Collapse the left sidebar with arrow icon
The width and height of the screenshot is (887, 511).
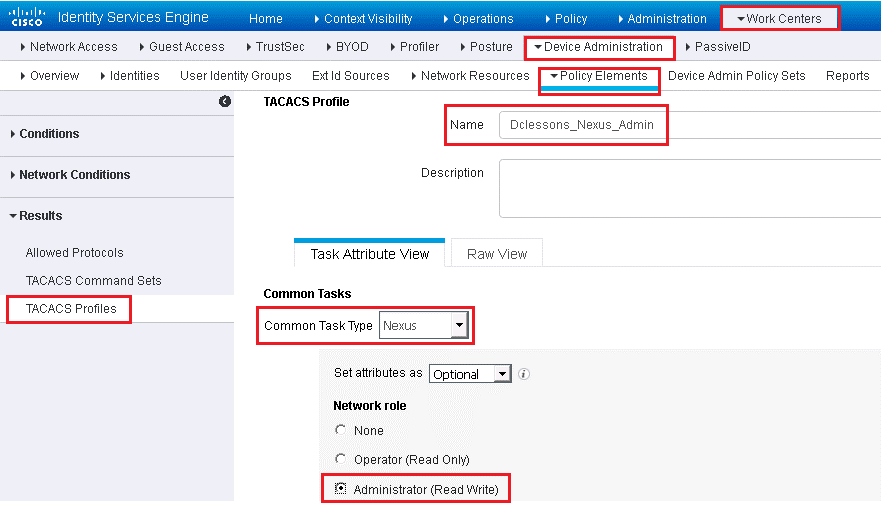[x=225, y=101]
